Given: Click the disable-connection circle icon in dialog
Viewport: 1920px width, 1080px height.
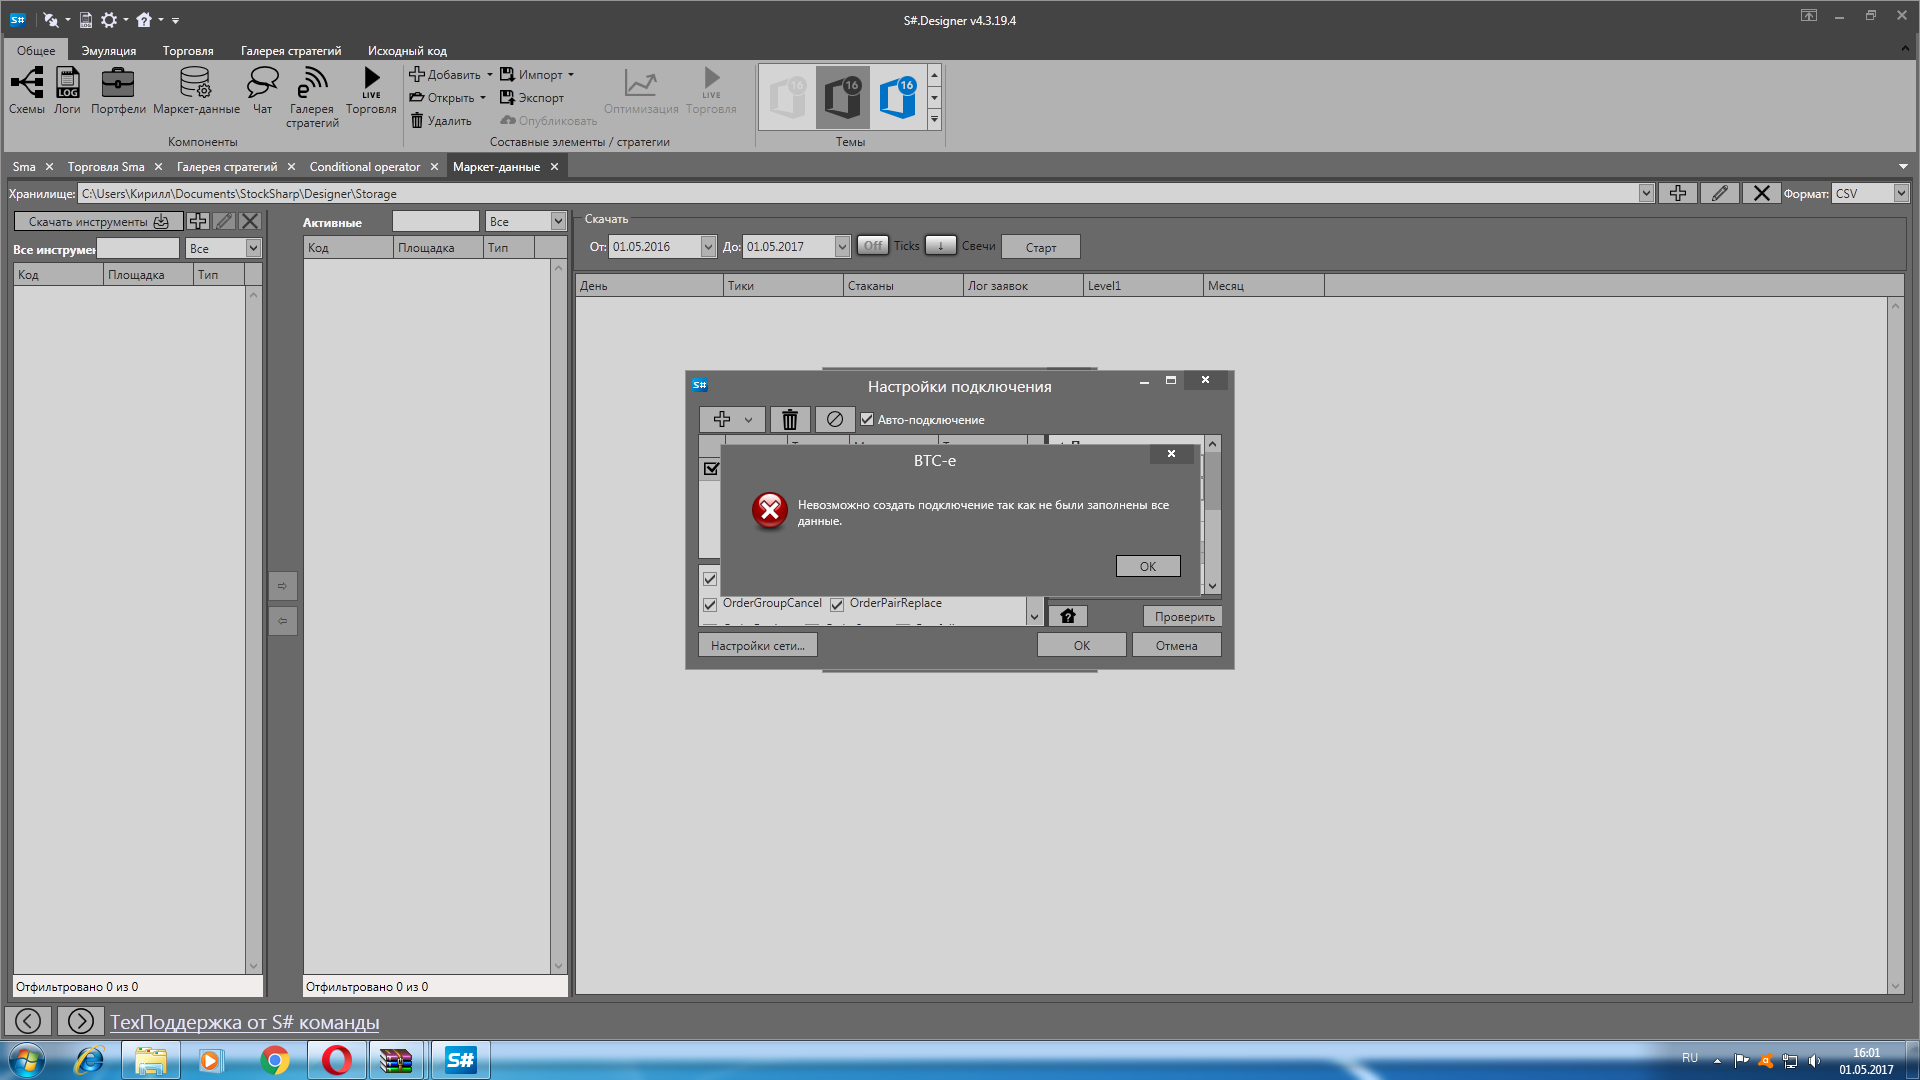Looking at the screenshot, I should coord(835,420).
